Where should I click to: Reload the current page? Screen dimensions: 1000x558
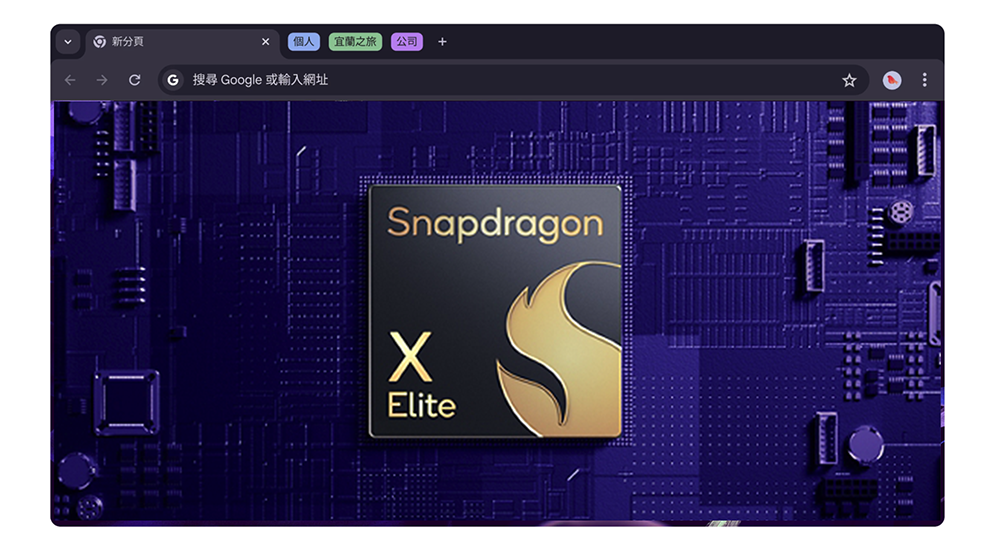pos(135,80)
